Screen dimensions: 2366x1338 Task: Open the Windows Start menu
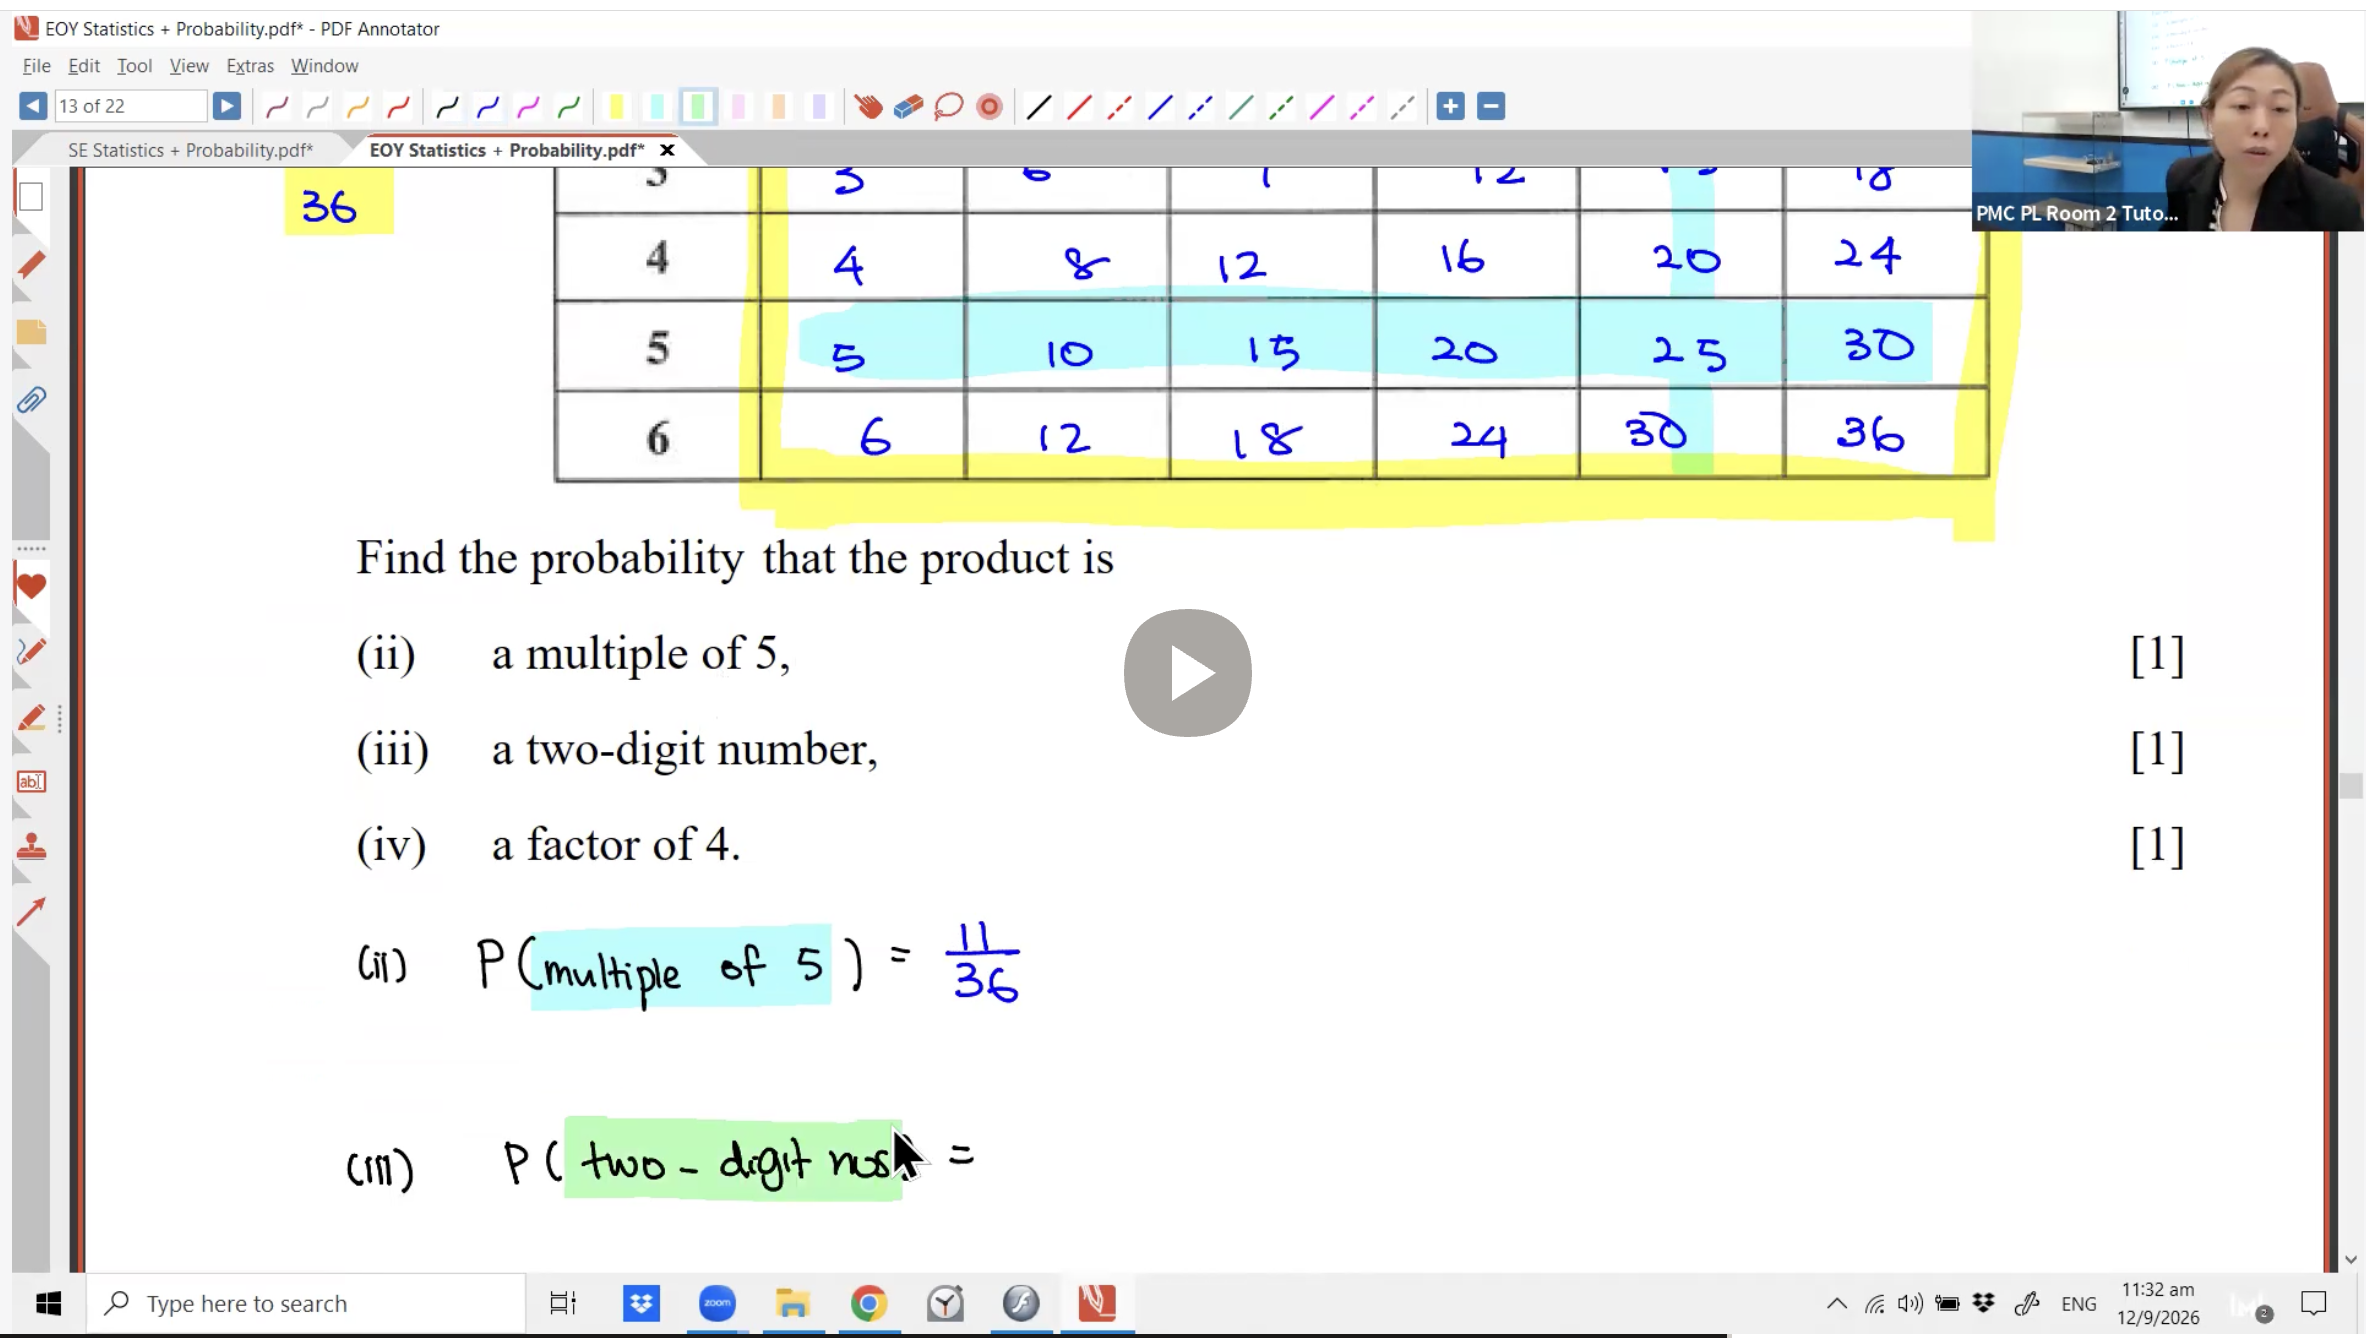click(x=48, y=1303)
